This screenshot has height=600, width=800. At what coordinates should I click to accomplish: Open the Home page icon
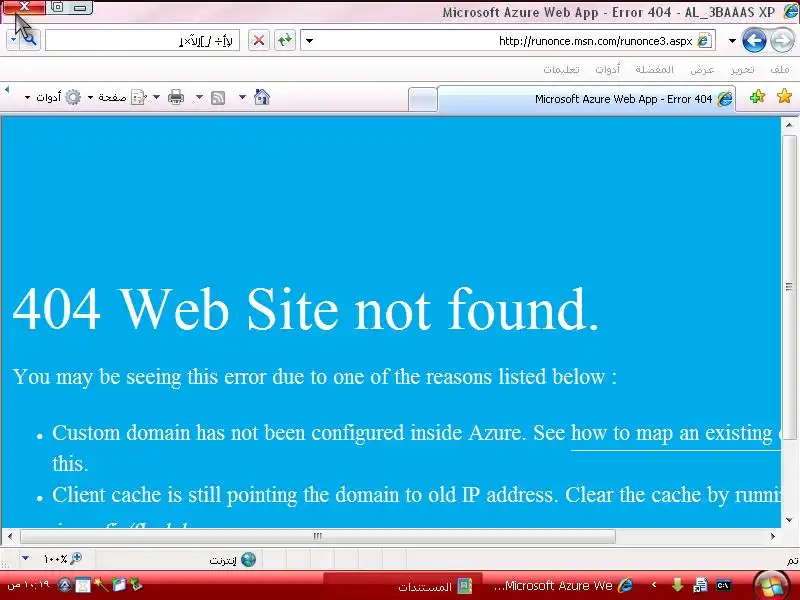click(262, 97)
